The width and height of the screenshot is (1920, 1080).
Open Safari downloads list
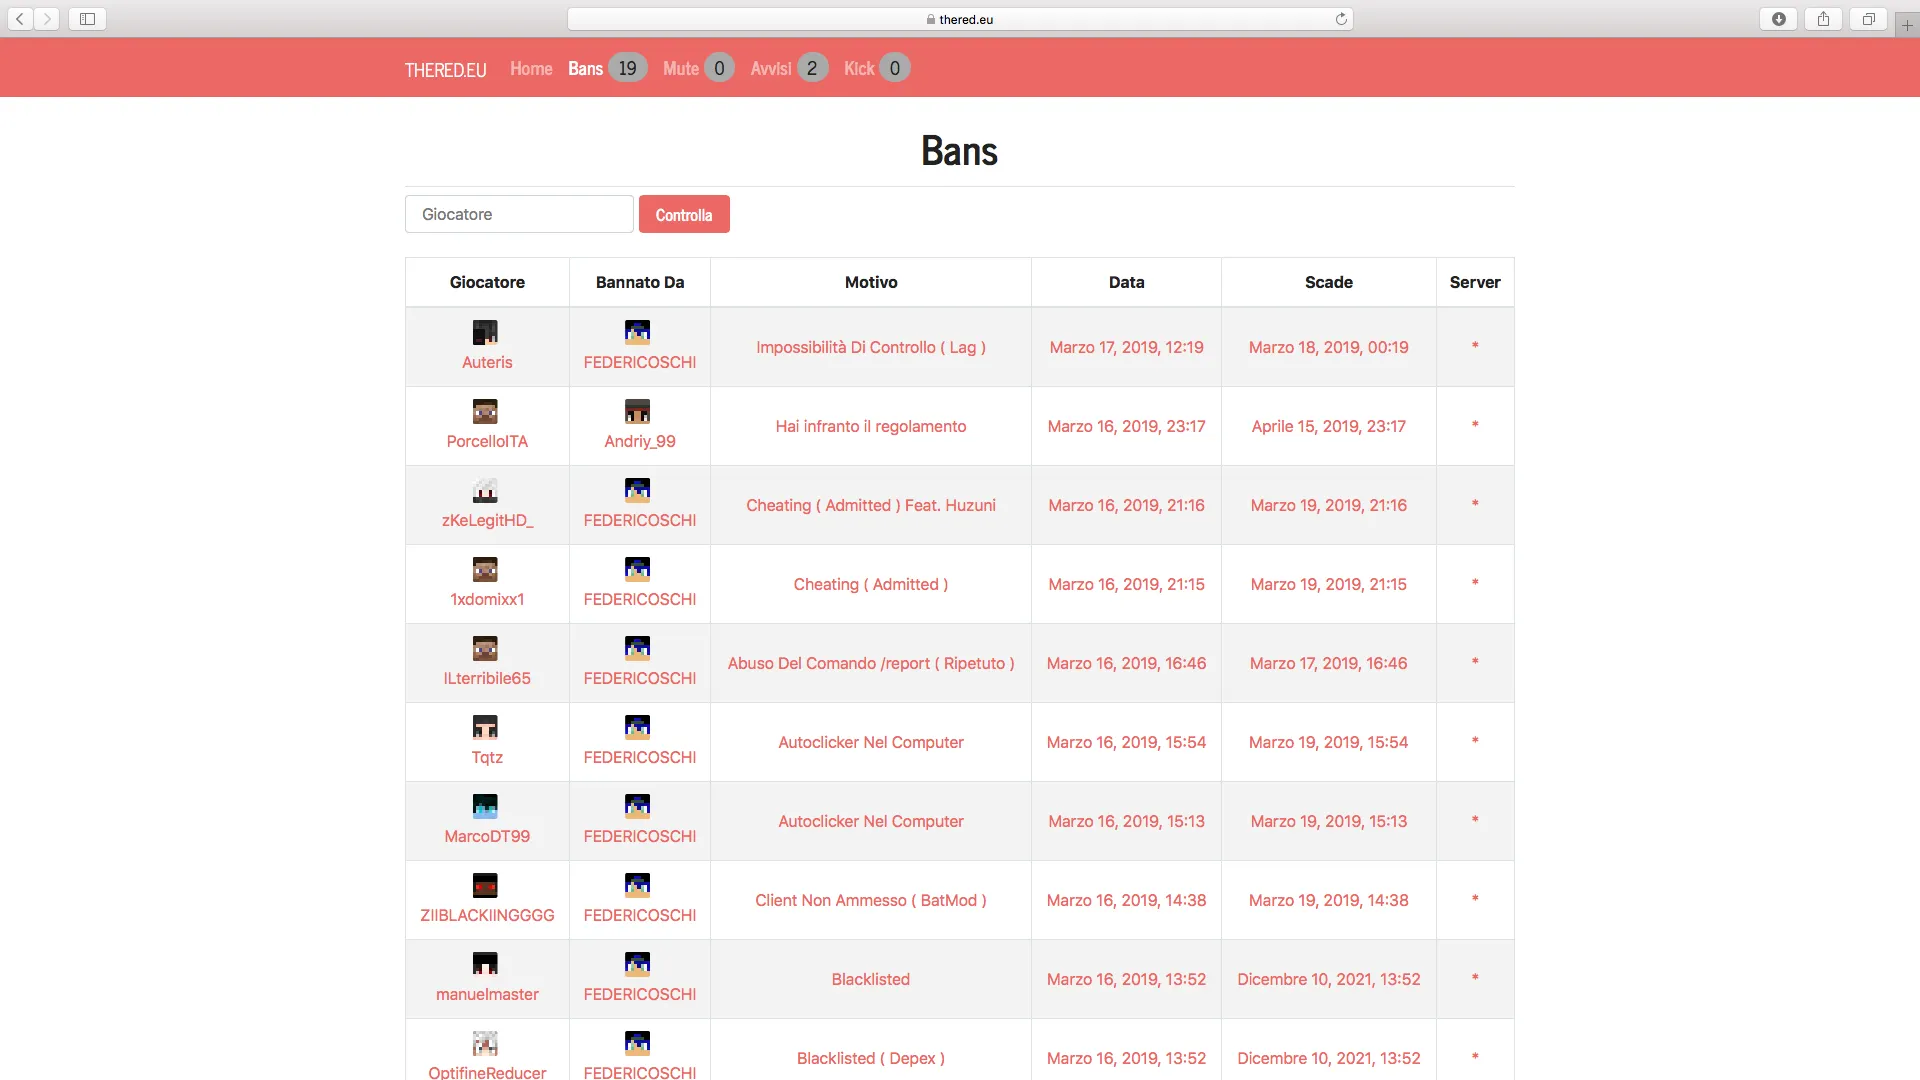click(x=1778, y=19)
